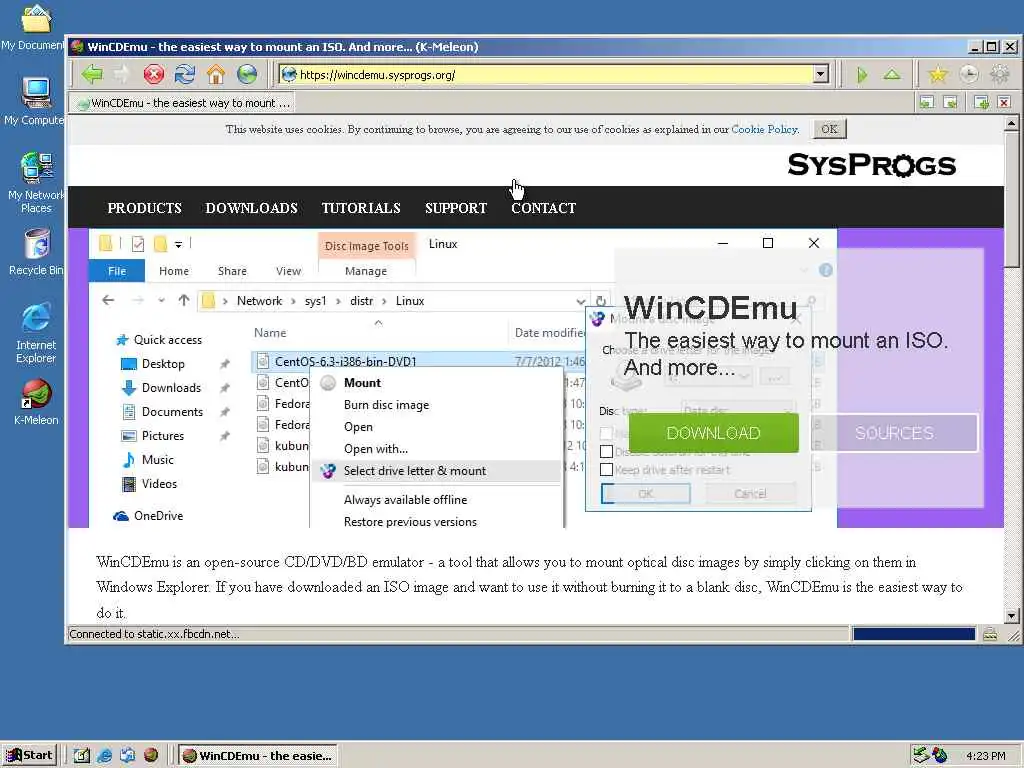Click the 4:23 PM system clock
The width and height of the screenshot is (1024, 768).
point(985,756)
